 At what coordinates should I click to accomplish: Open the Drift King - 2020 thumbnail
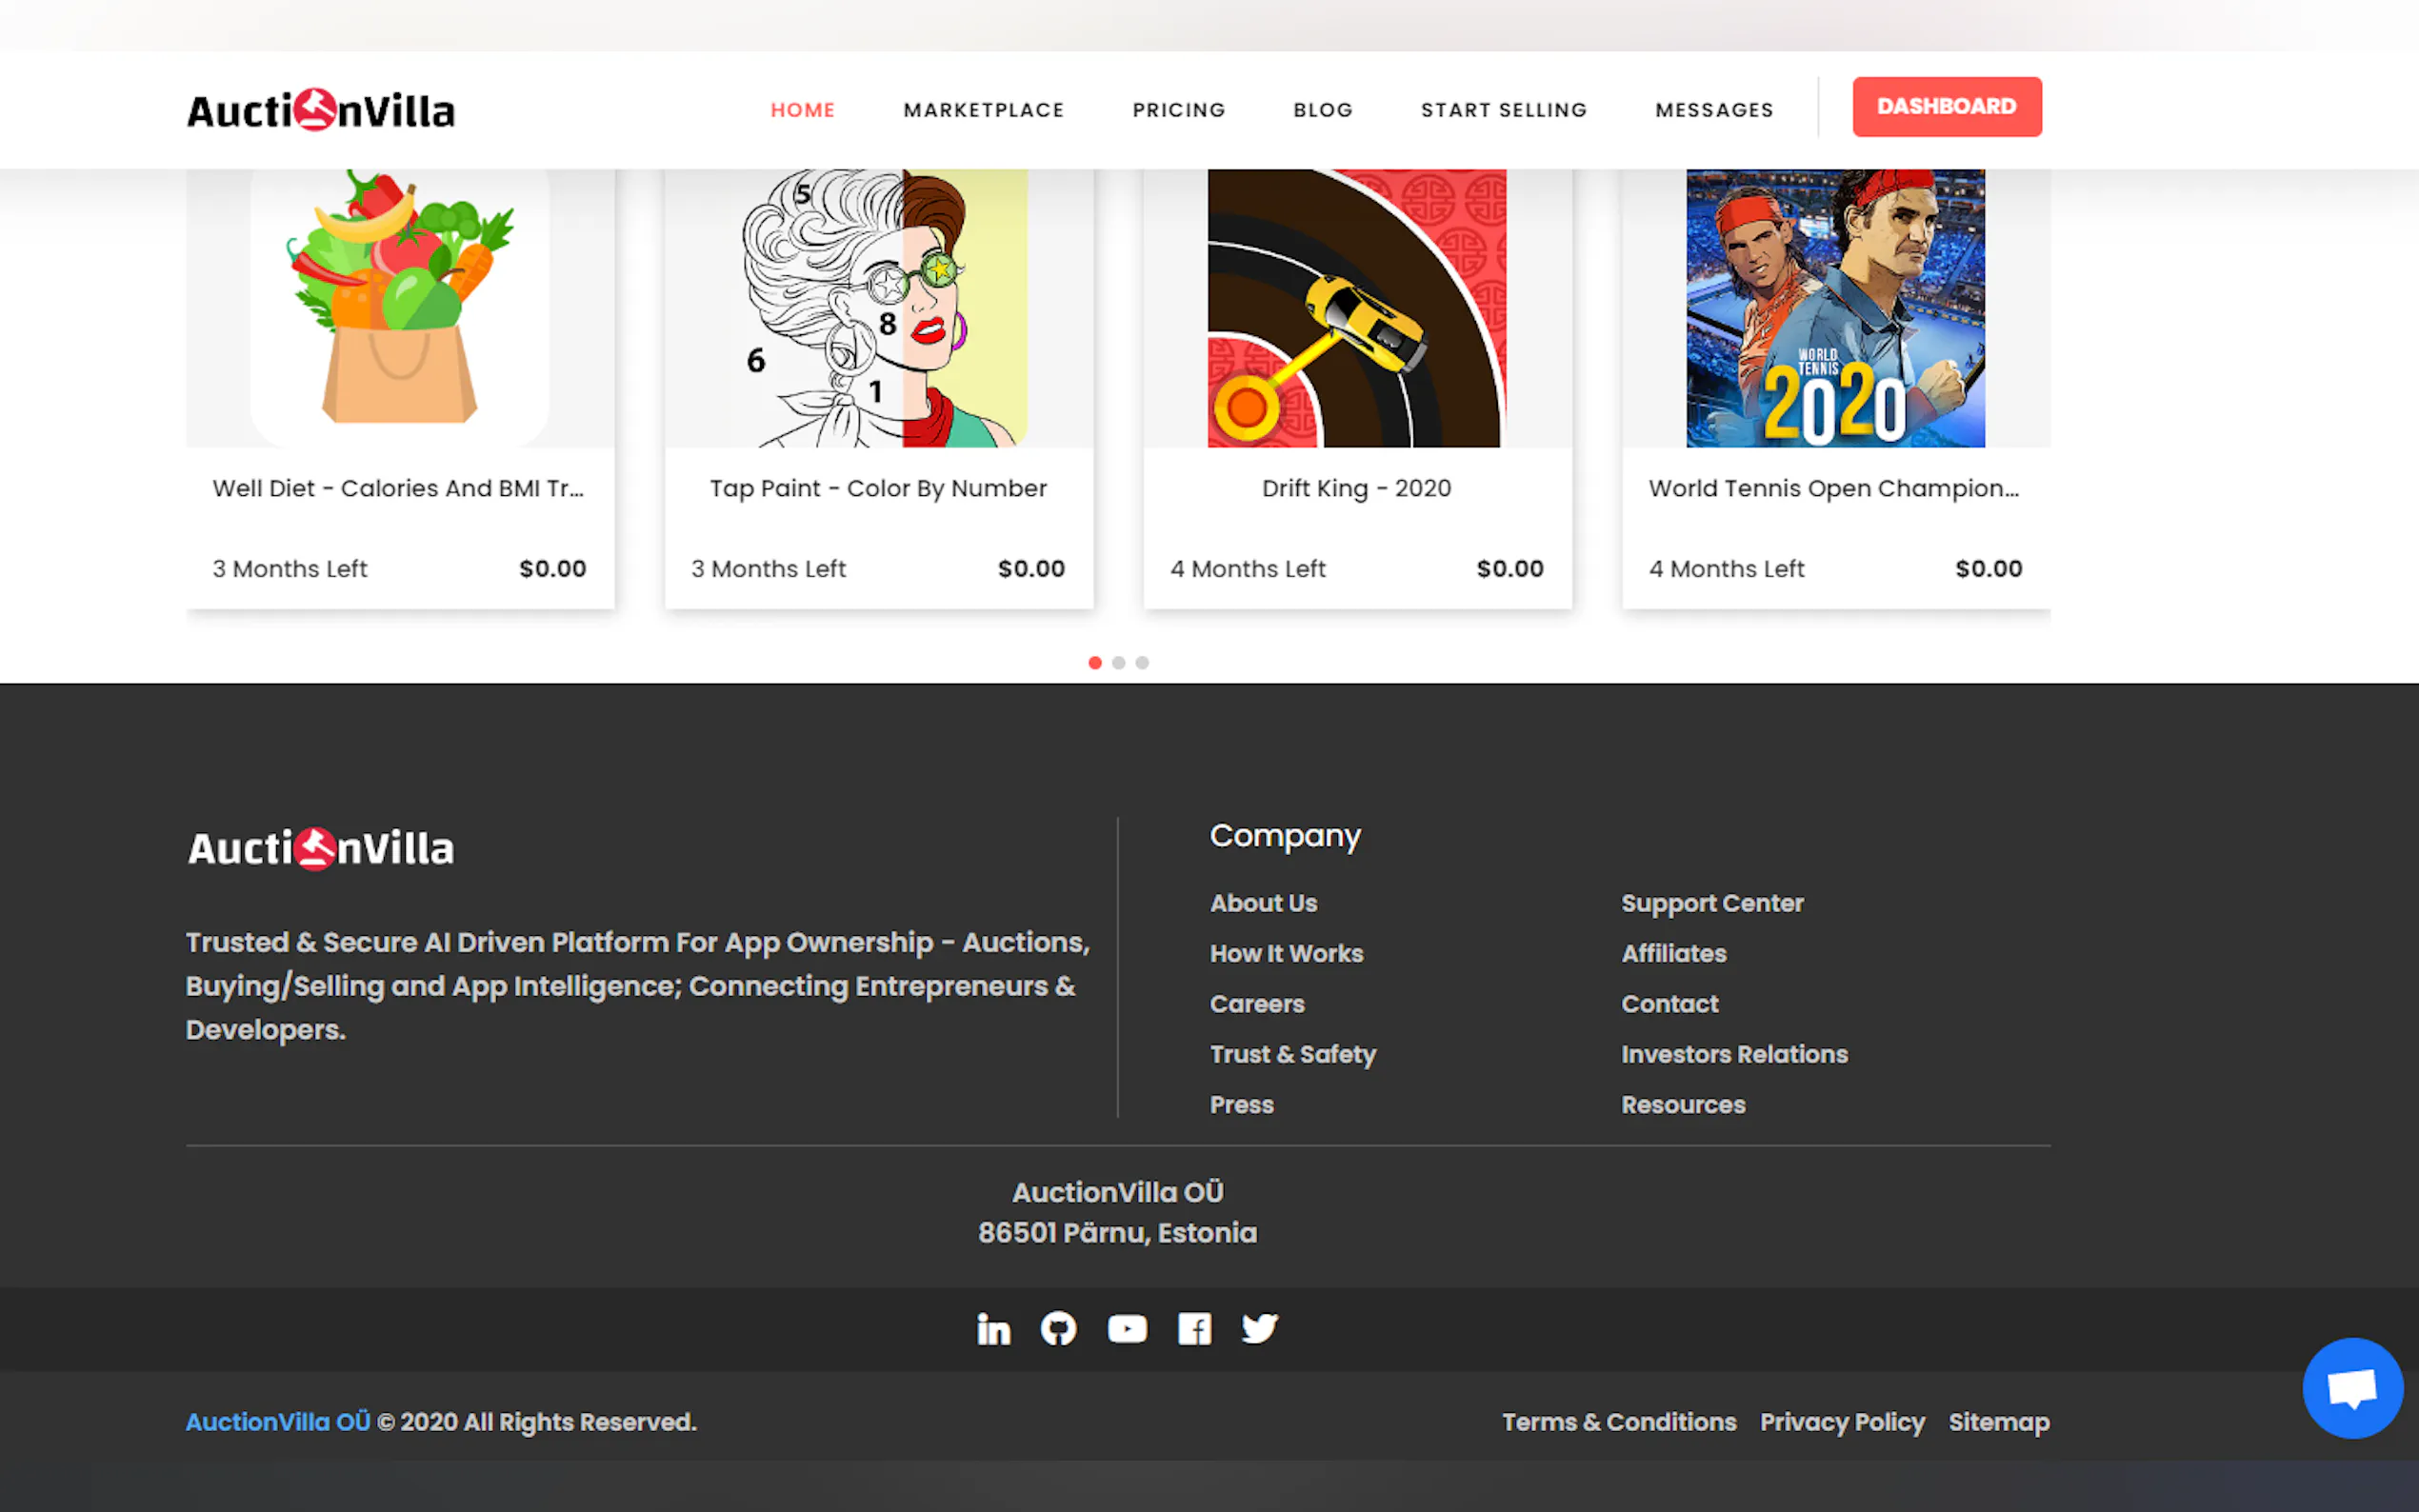point(1356,308)
